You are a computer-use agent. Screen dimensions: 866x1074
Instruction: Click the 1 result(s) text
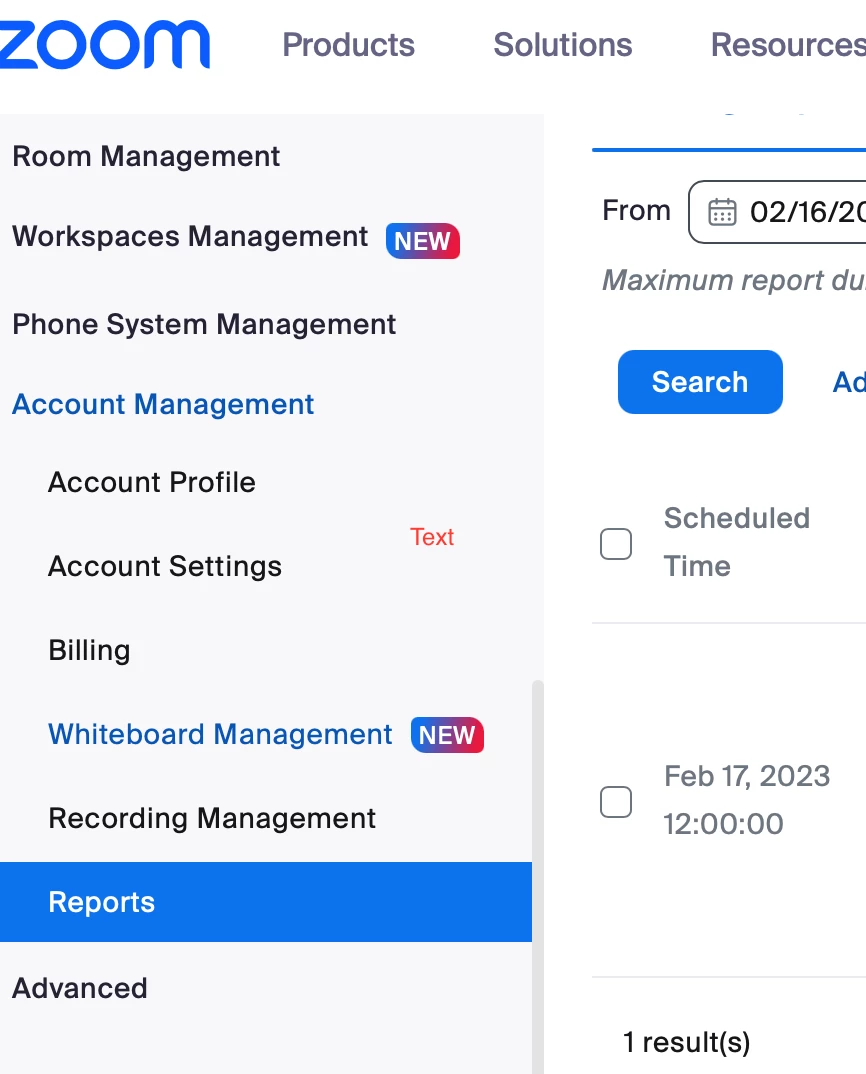(x=686, y=1042)
